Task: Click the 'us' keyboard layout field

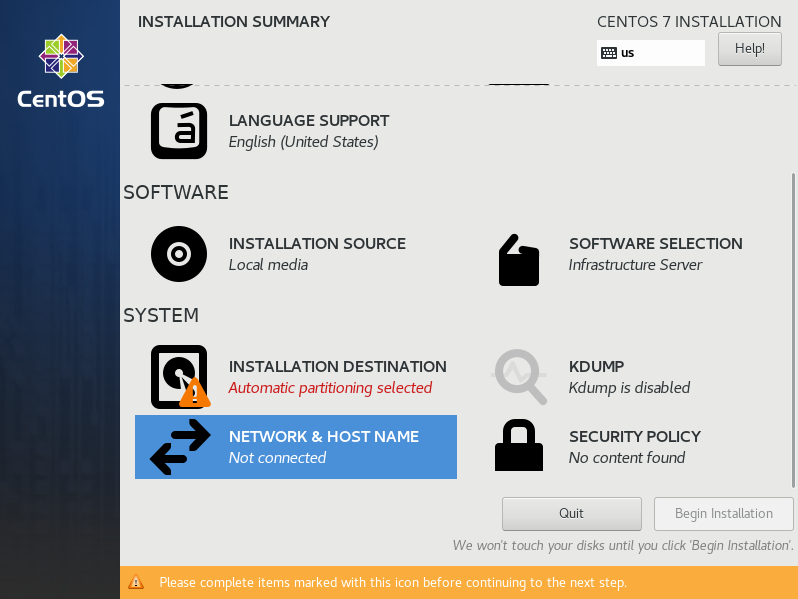Action: 651,53
